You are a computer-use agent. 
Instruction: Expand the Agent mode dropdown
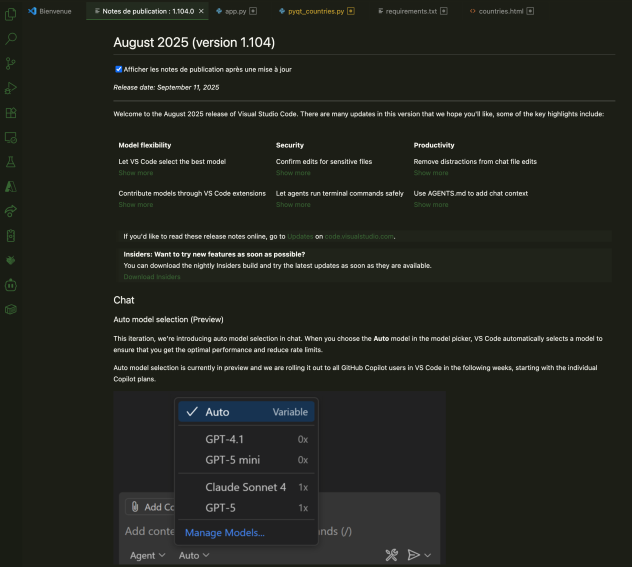147,555
